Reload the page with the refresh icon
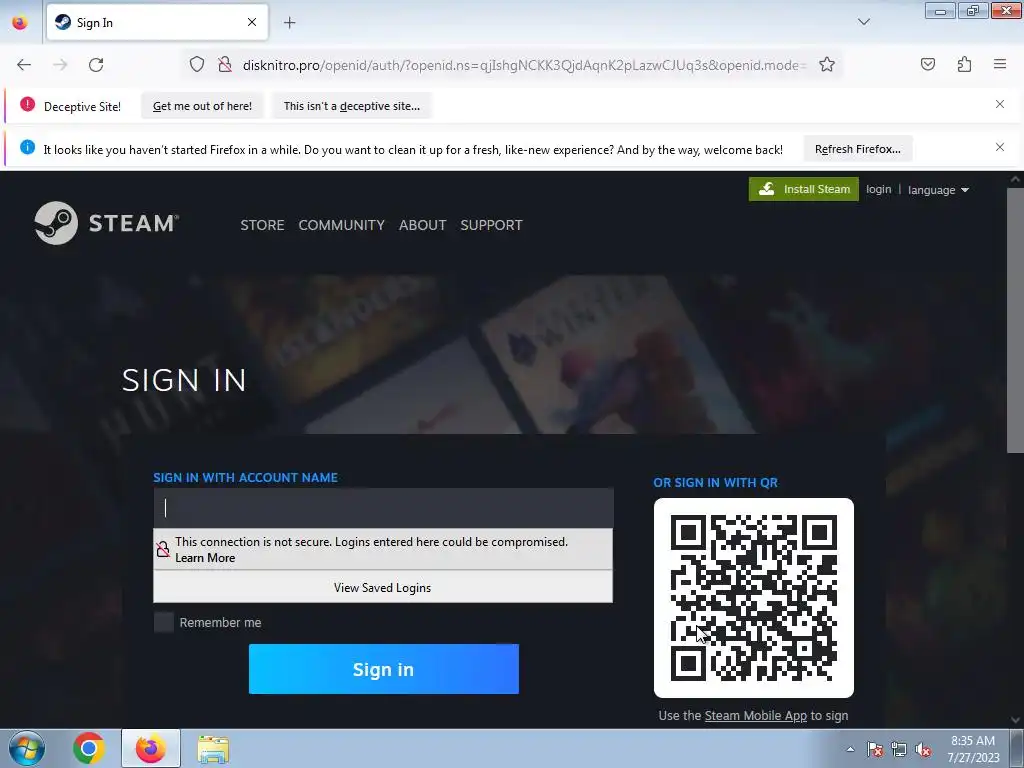This screenshot has width=1024, height=768. pyautogui.click(x=96, y=65)
